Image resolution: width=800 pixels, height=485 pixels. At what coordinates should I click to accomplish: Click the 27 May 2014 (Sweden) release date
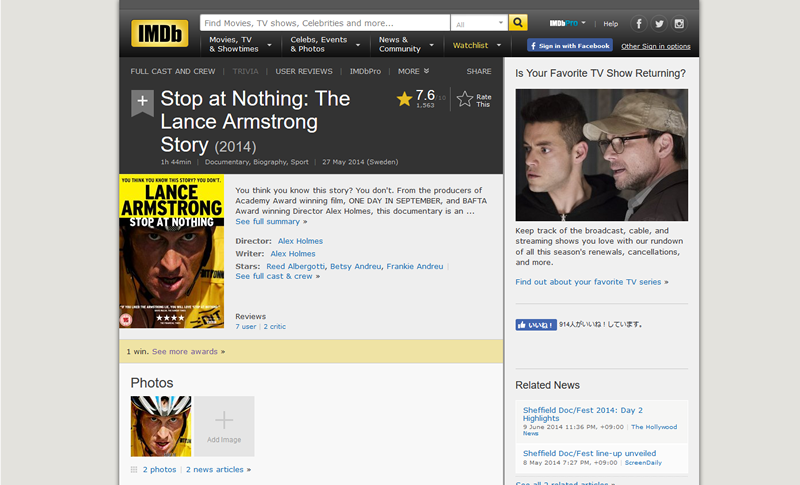(360, 162)
